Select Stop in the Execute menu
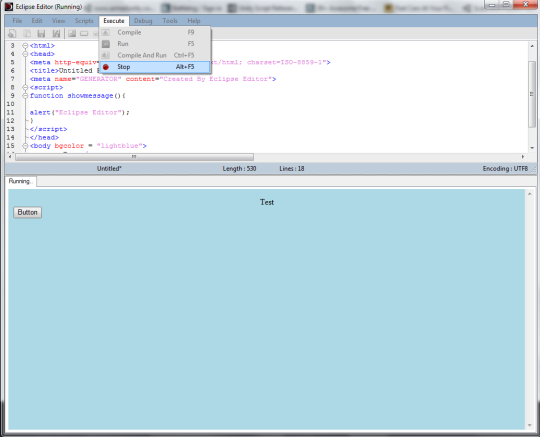 [155, 67]
